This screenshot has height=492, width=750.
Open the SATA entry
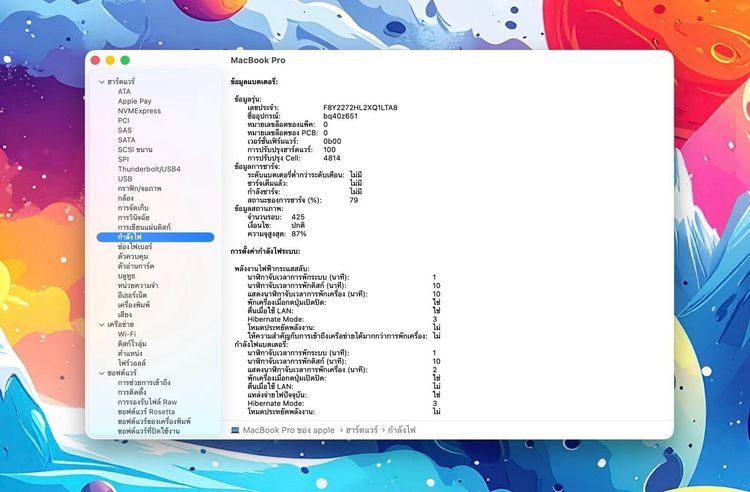click(126, 140)
